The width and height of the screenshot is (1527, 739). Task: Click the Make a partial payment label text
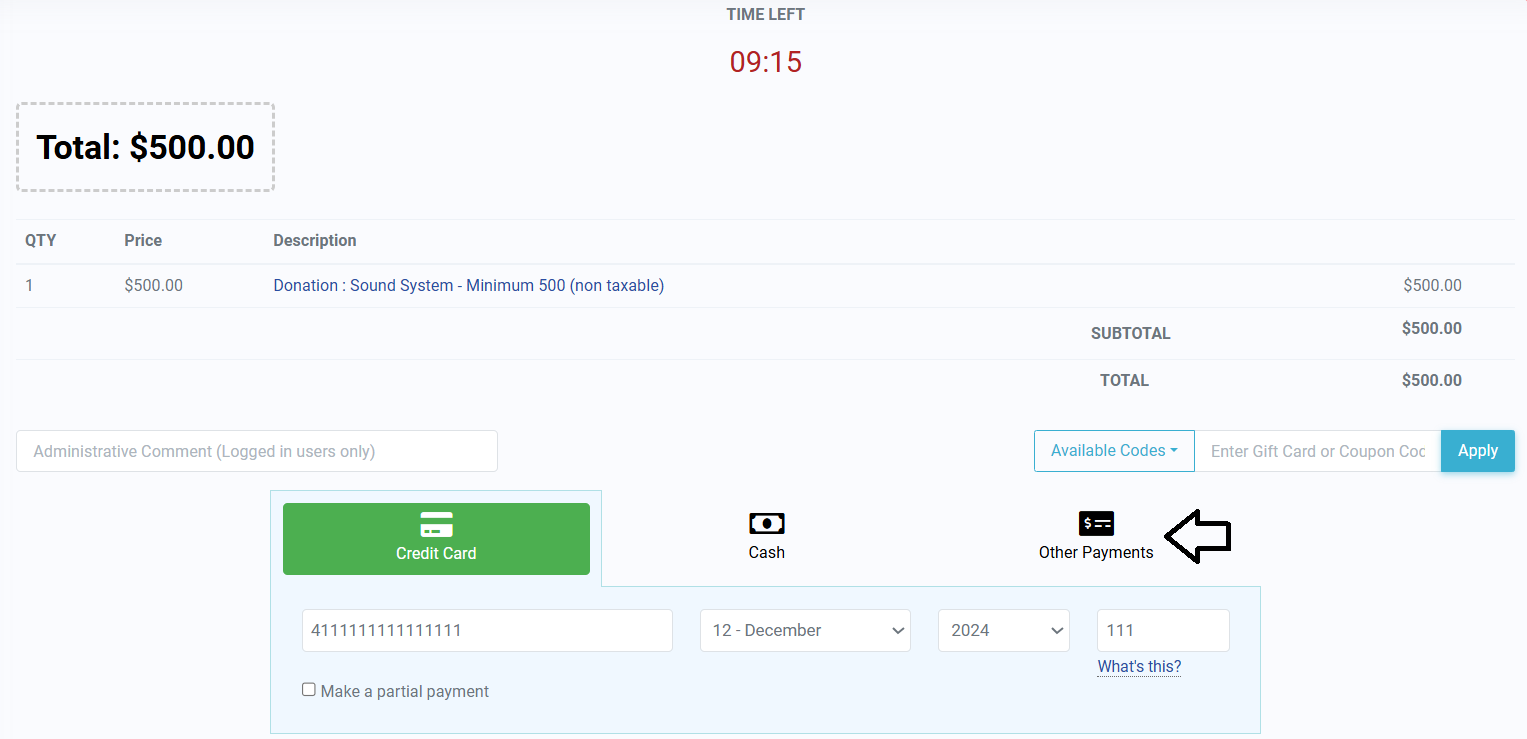[x=405, y=692]
